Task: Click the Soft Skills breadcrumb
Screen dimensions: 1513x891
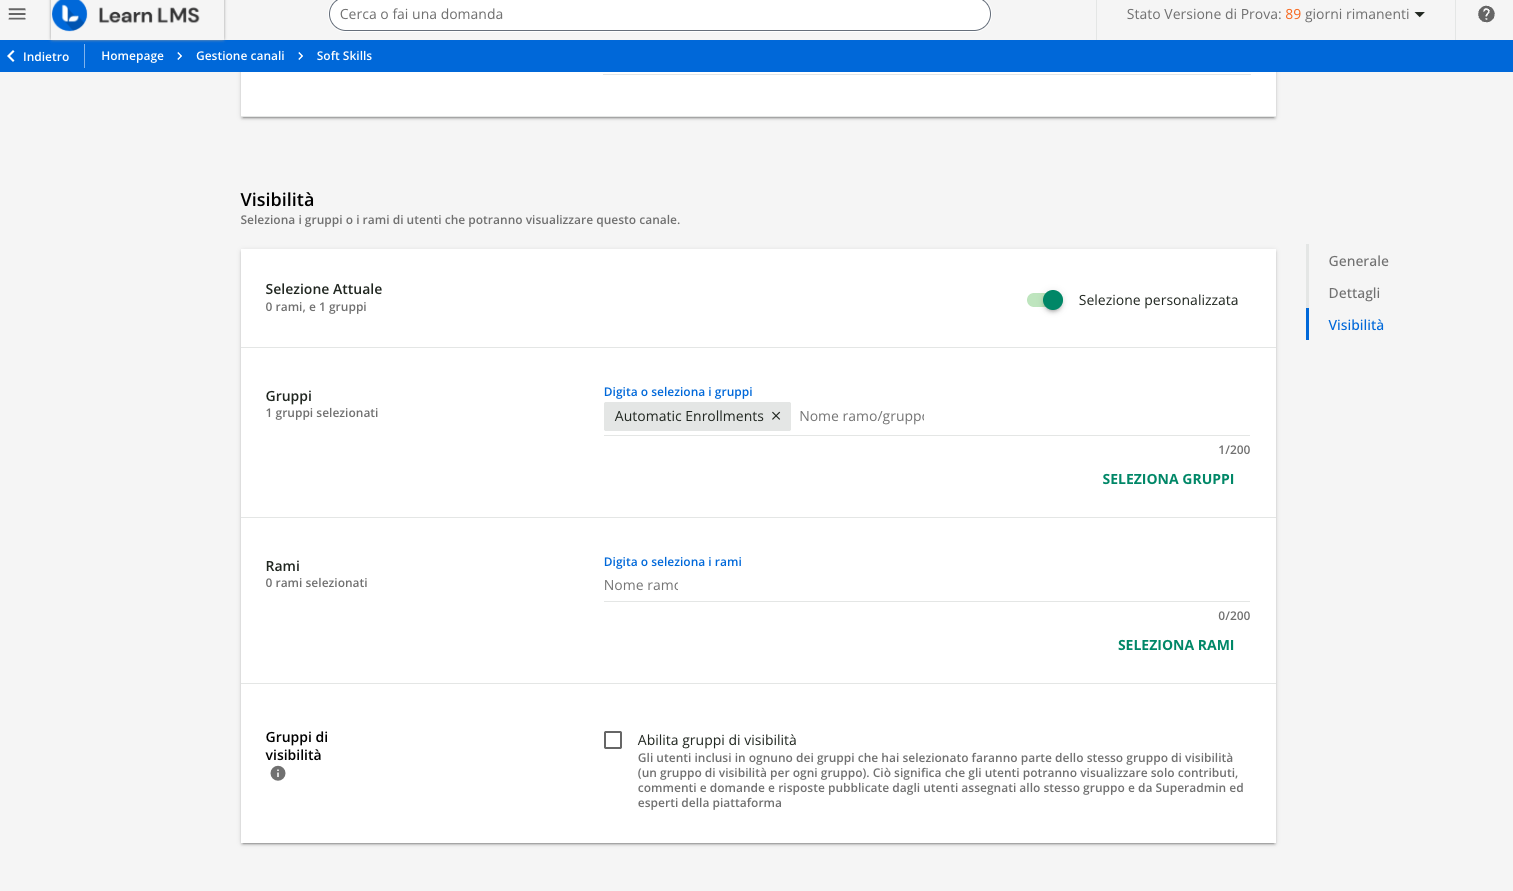Action: [x=344, y=56]
